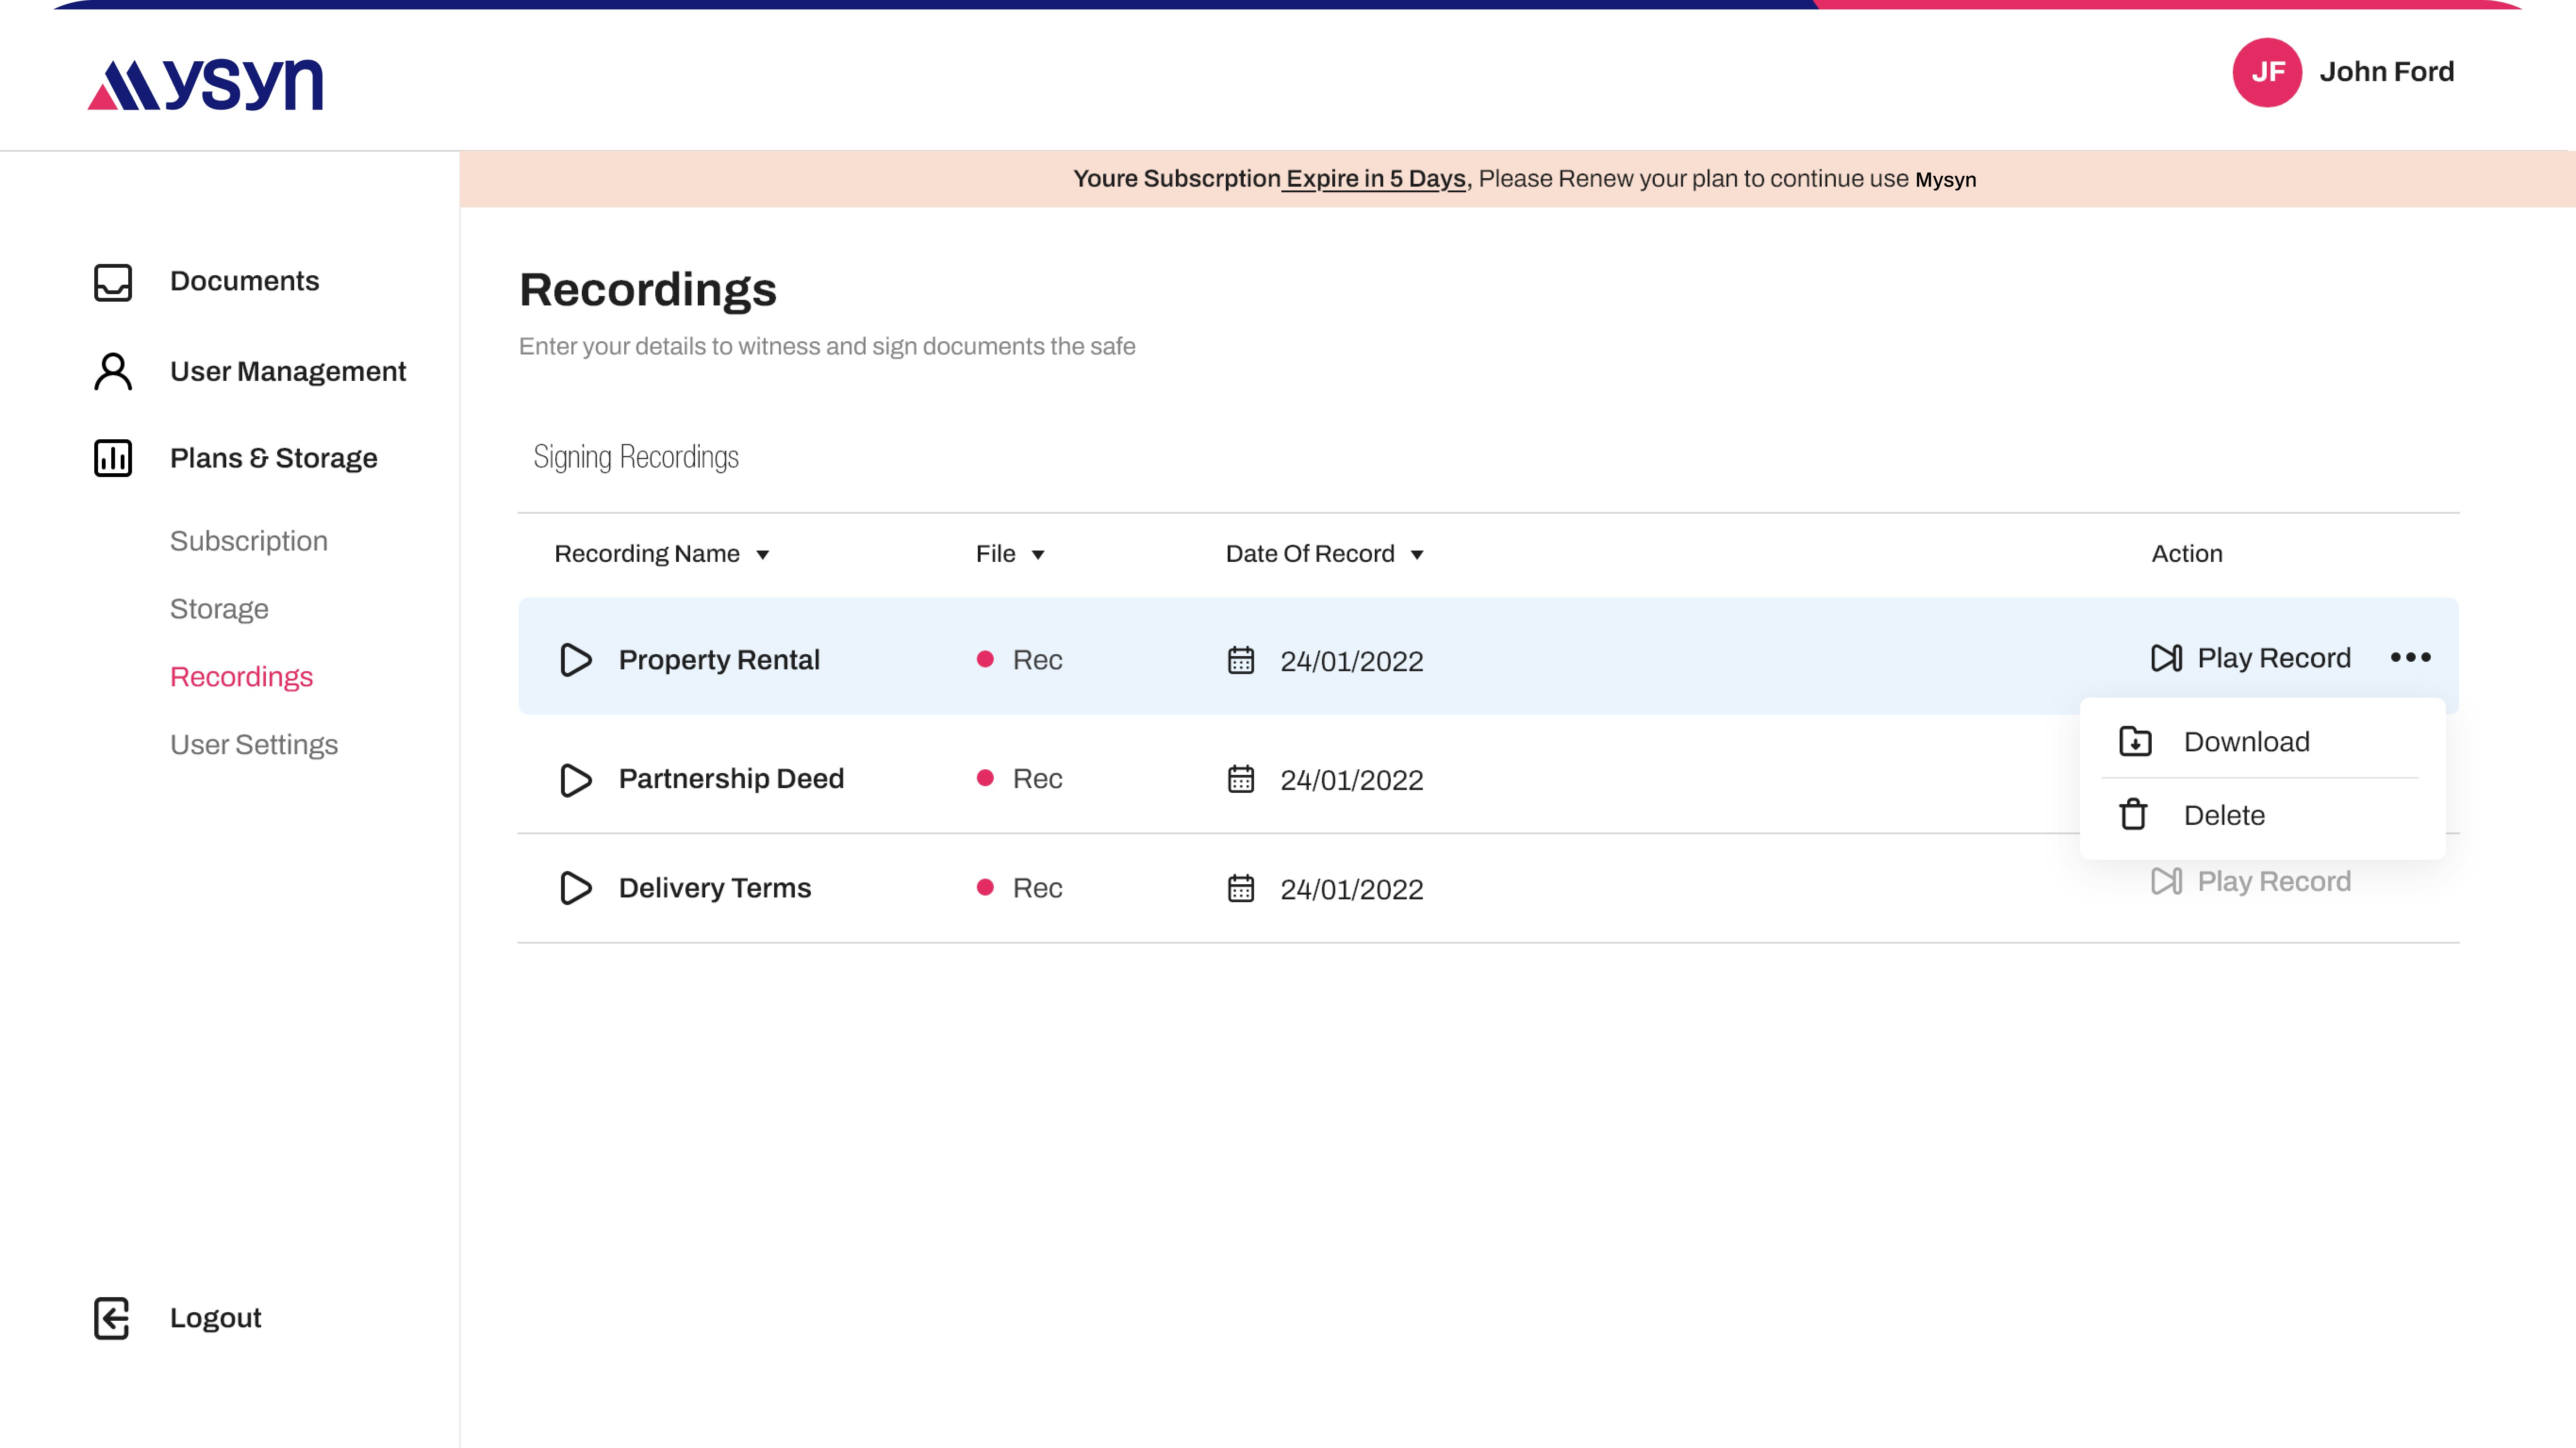
Task: Play the Partnership Deed recording
Action: 575,779
